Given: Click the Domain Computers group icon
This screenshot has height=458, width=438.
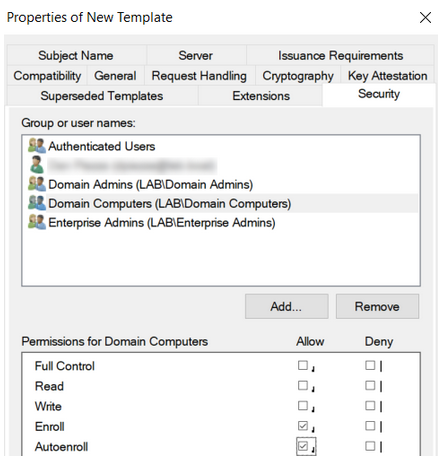Looking at the screenshot, I should click(37, 203).
